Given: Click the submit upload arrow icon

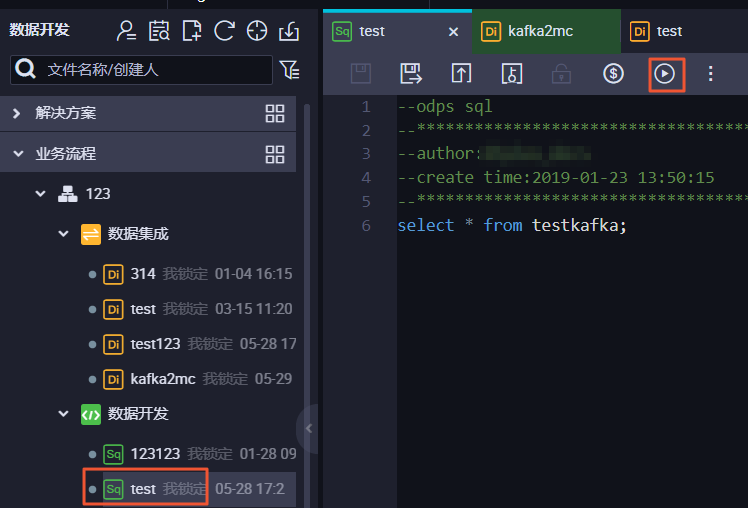Looking at the screenshot, I should point(461,73).
